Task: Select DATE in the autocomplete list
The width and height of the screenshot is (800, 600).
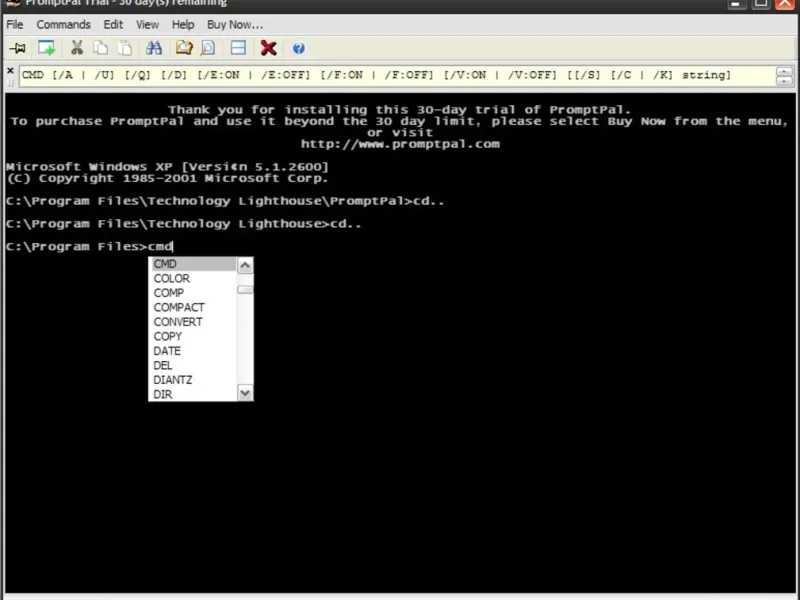Action: 193,351
